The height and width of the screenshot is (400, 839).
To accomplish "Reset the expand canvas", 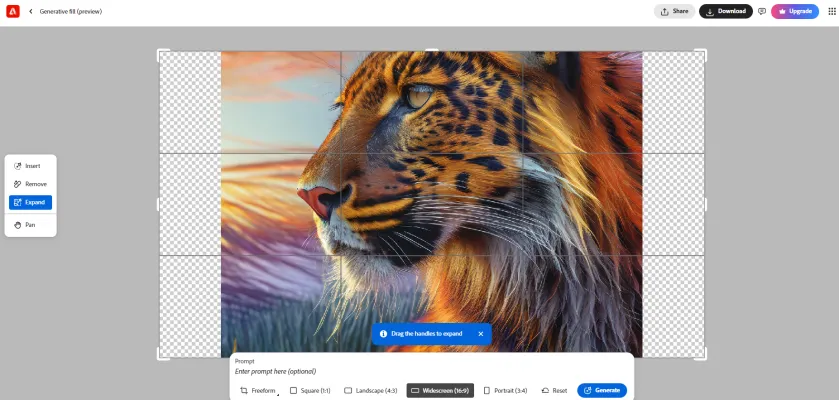I will point(554,390).
